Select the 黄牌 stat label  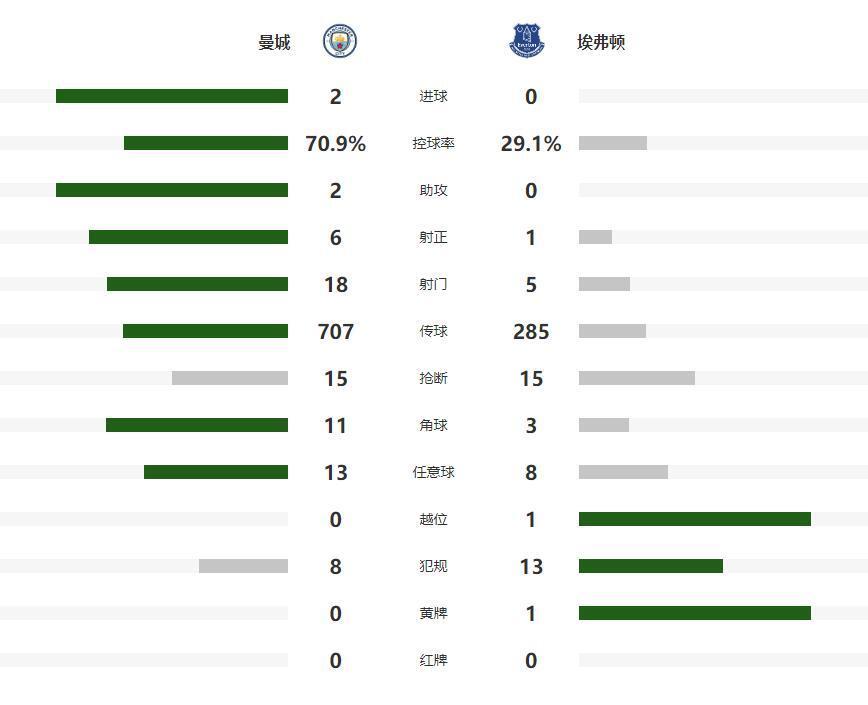[433, 613]
